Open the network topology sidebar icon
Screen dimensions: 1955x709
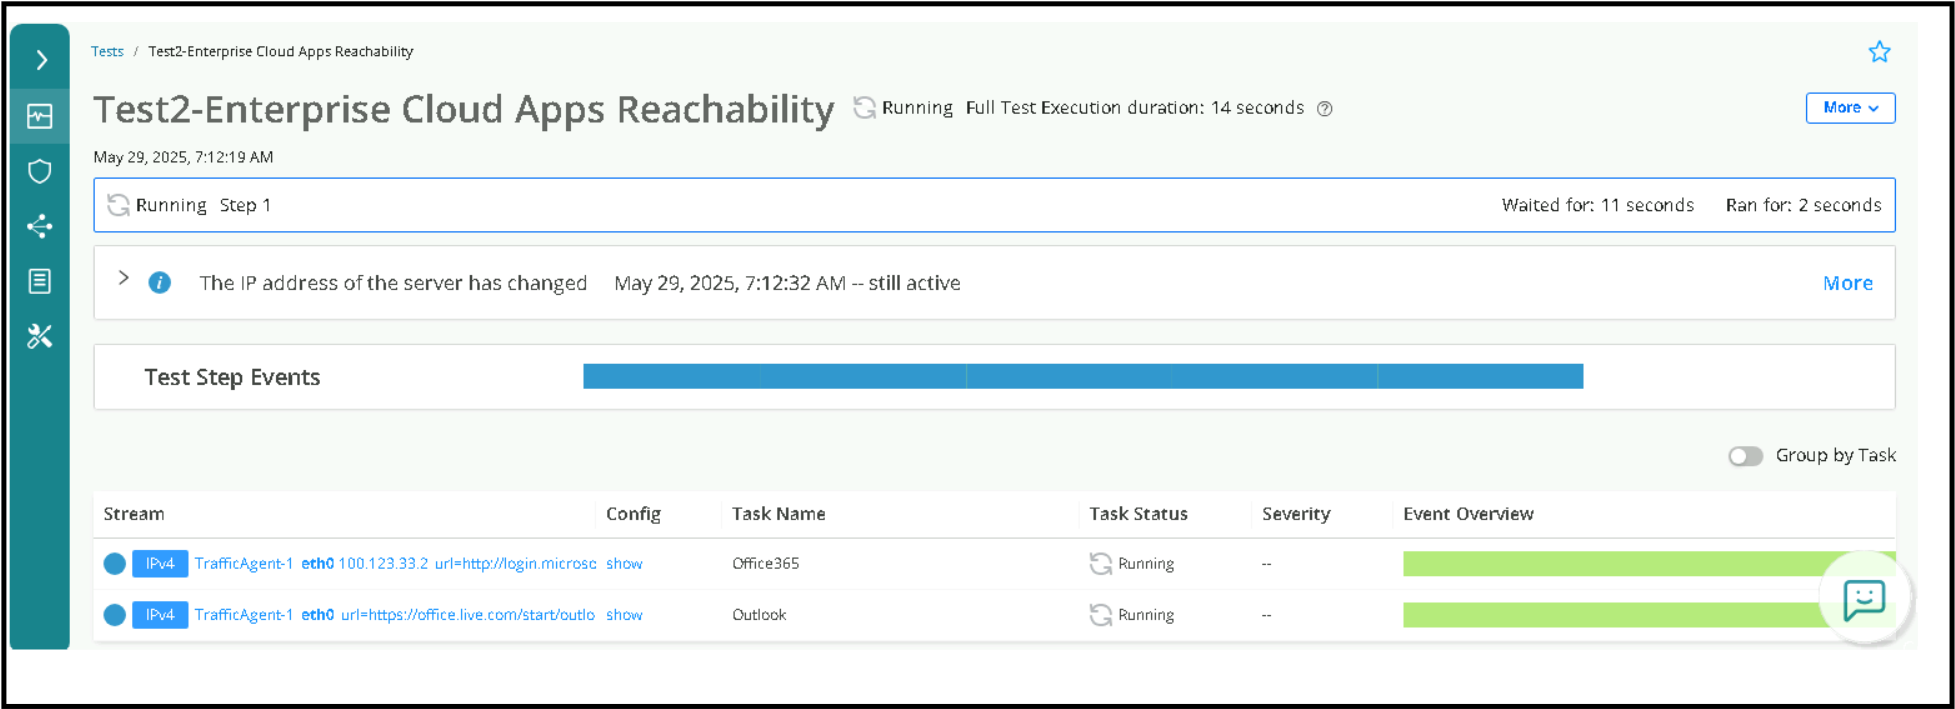point(40,226)
